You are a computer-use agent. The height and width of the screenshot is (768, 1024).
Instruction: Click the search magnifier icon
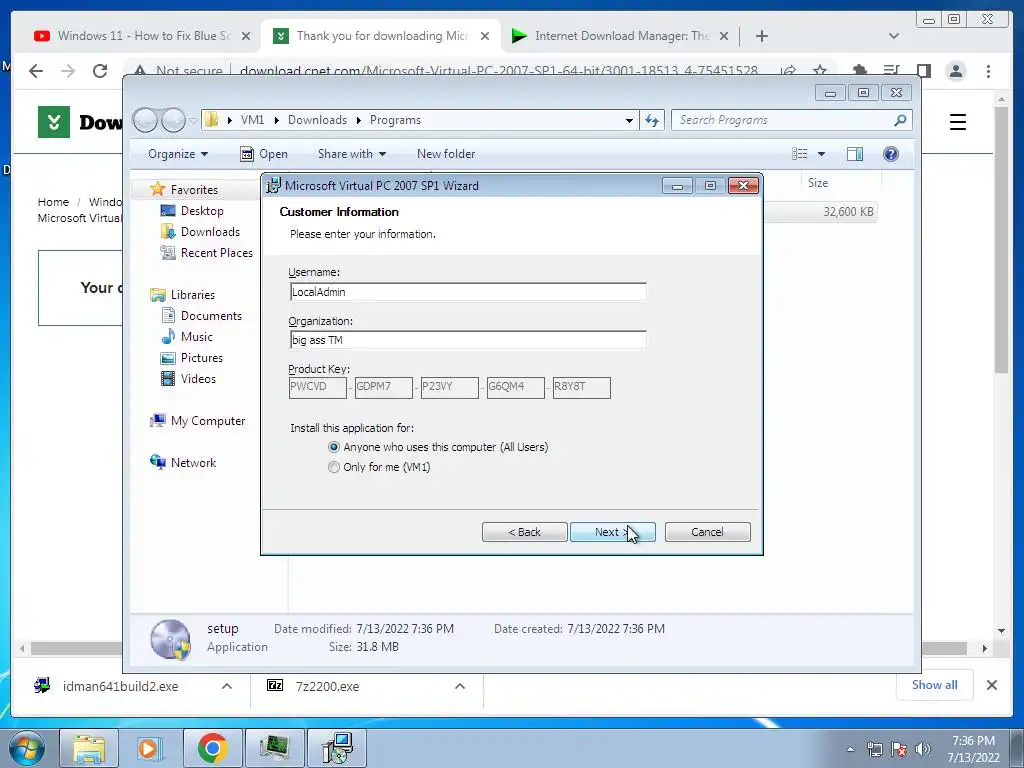(901, 120)
